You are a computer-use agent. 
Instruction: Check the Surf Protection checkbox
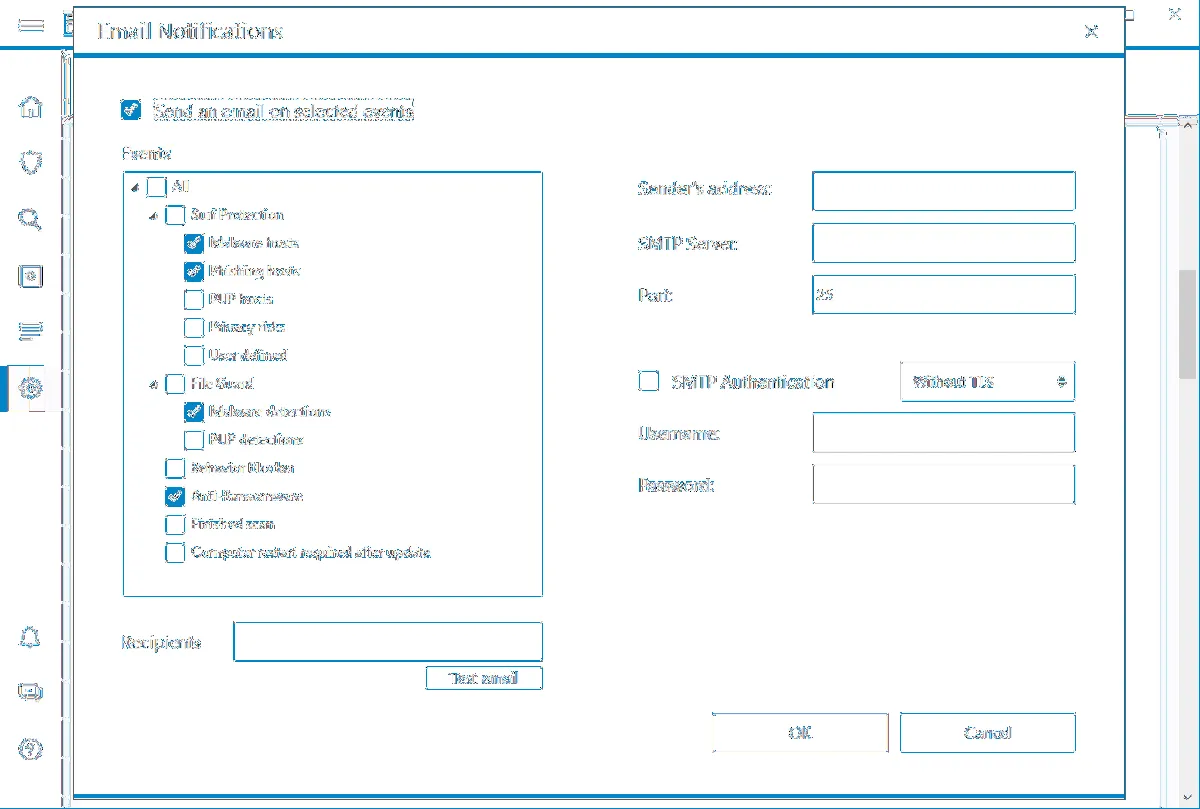[175, 215]
